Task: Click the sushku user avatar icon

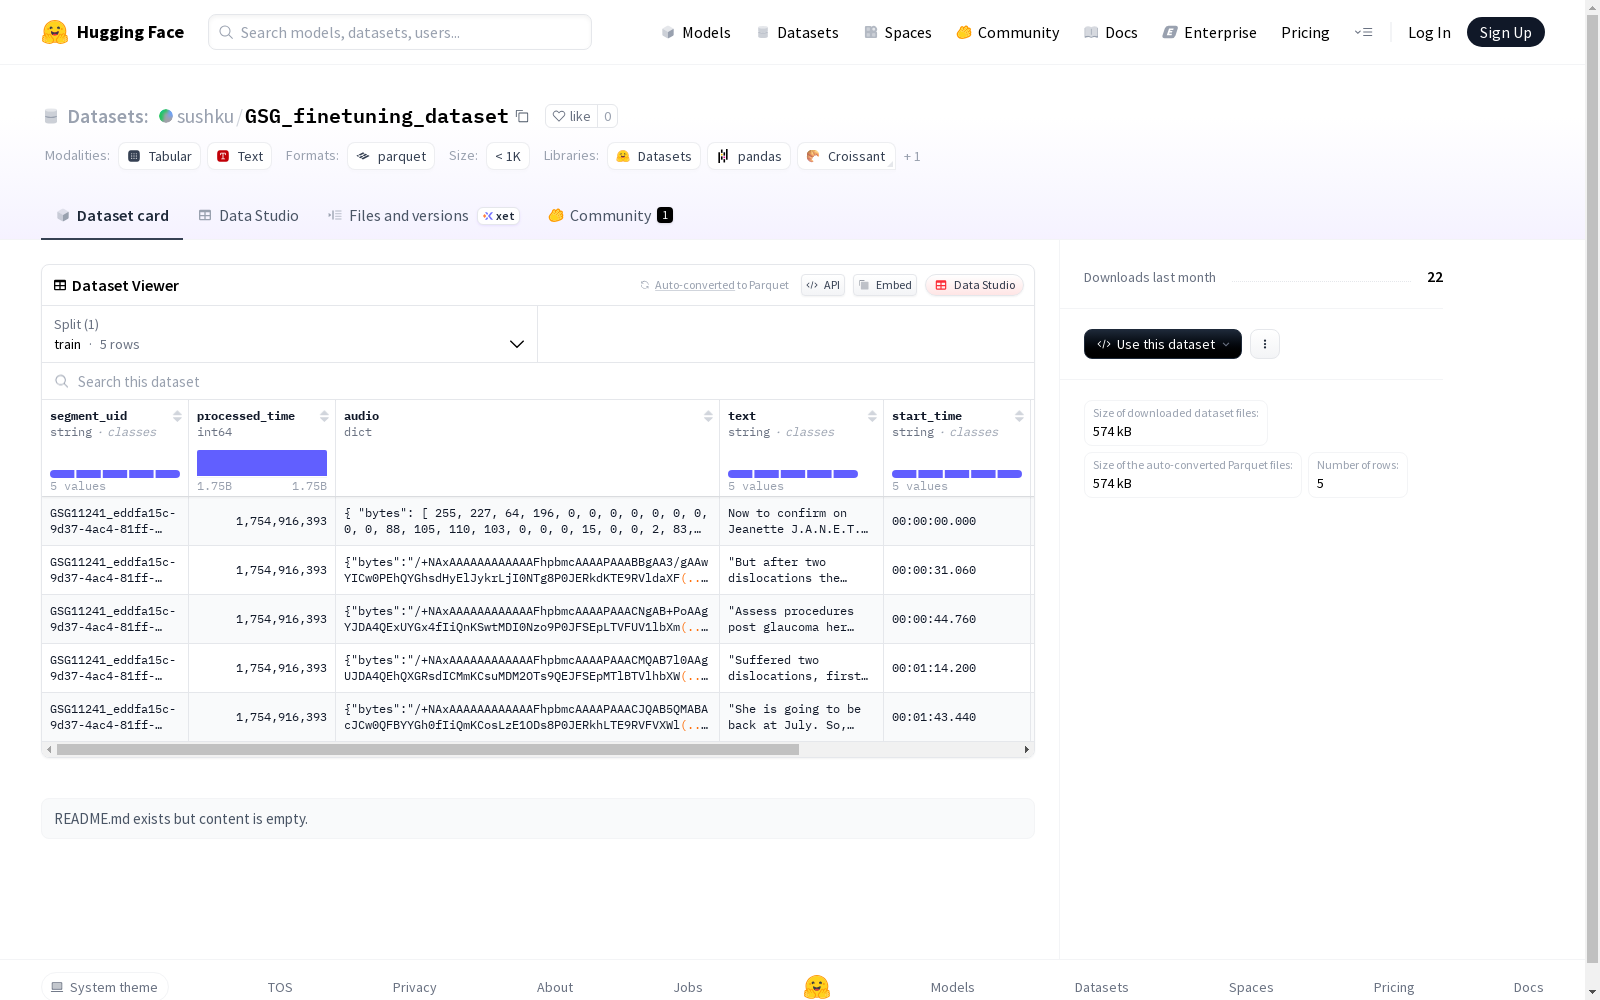Action: coord(166,116)
